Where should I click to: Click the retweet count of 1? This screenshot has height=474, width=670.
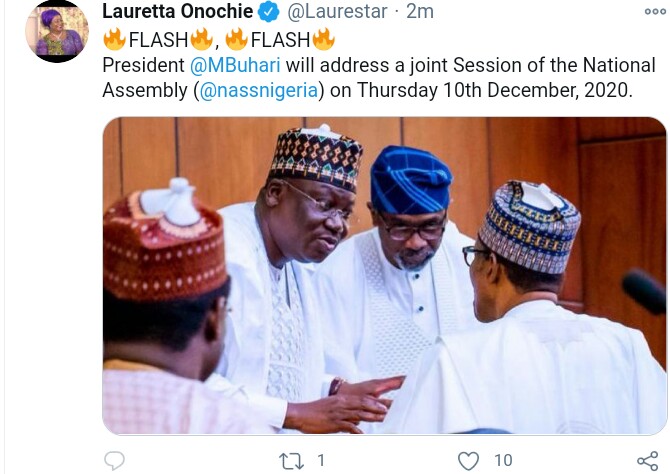click(321, 460)
